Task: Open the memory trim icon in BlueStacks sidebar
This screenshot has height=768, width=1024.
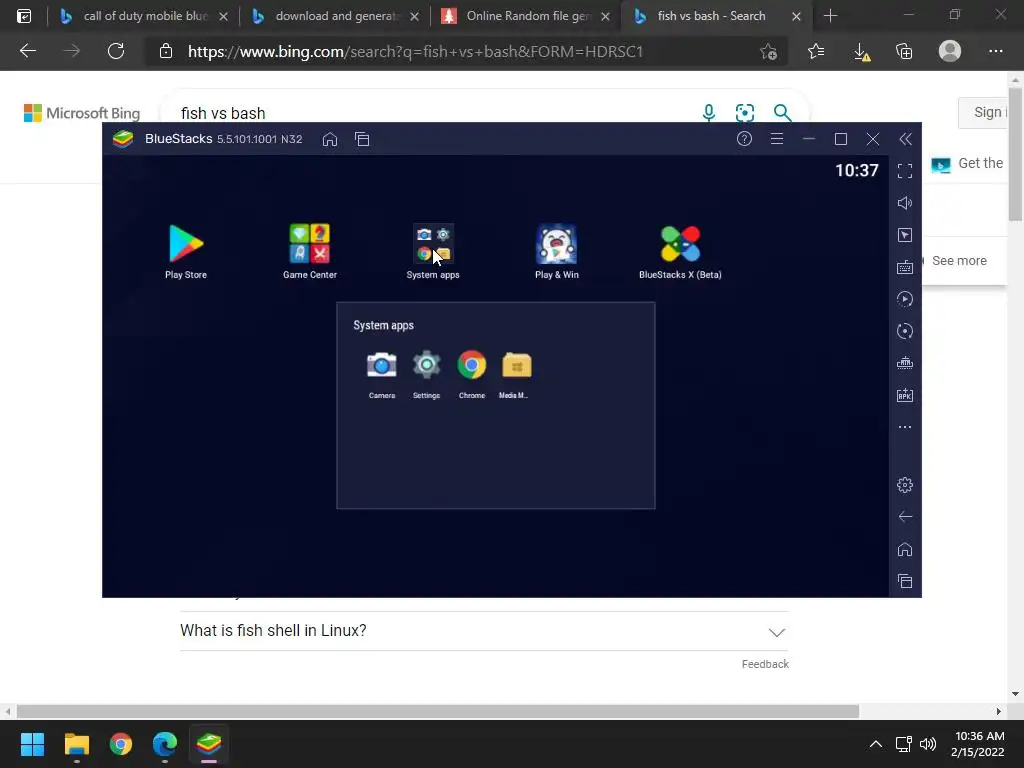Action: [904, 363]
